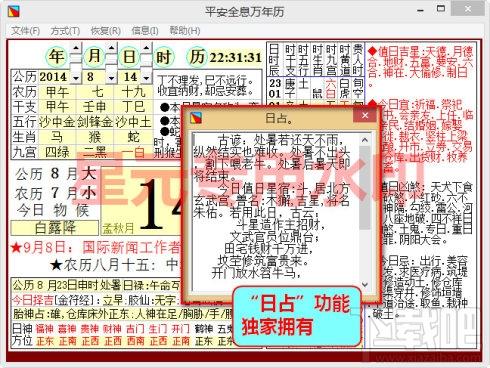Screen dimensions: 490x368
Task: Click the 22:31:31 clock display
Action: [235, 57]
